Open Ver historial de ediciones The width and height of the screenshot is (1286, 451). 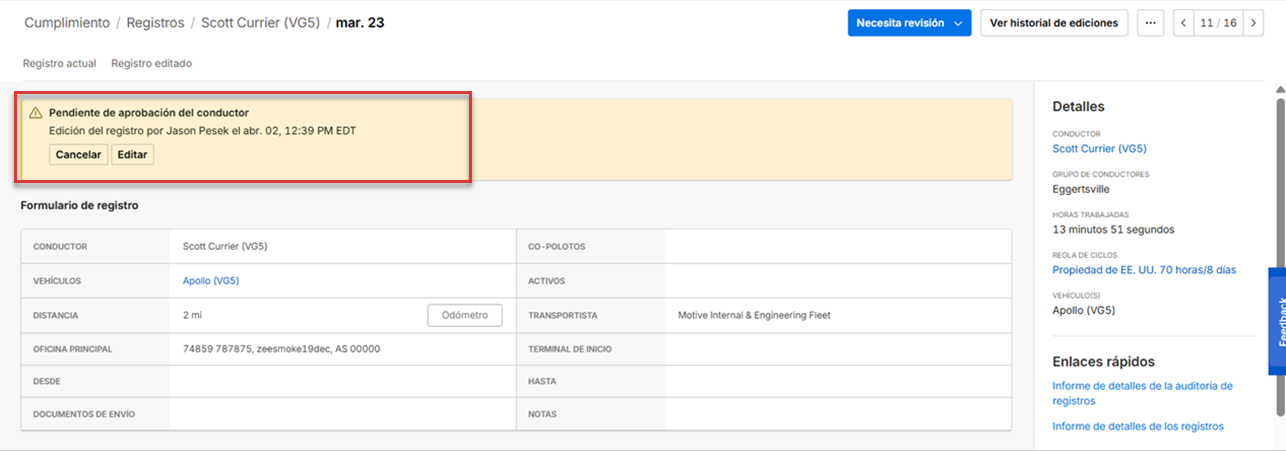tap(1054, 23)
